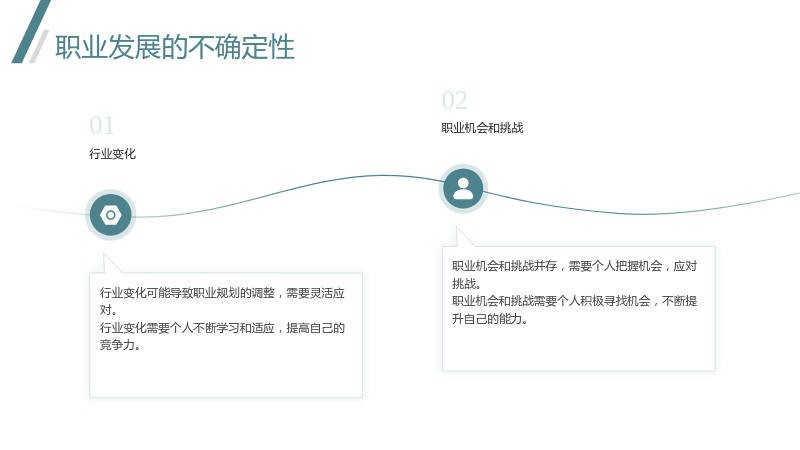800x450 pixels.
Task: Click empty area inside right callout box
Action: pos(579,348)
